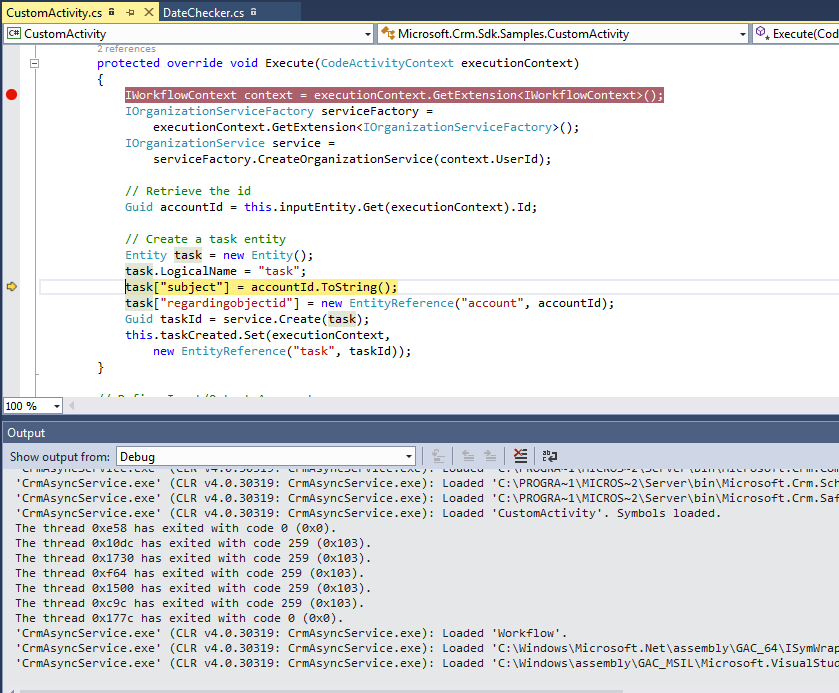Click output line "thread 0x177c has exited"
This screenshot has height=693, width=839.
tap(179, 618)
